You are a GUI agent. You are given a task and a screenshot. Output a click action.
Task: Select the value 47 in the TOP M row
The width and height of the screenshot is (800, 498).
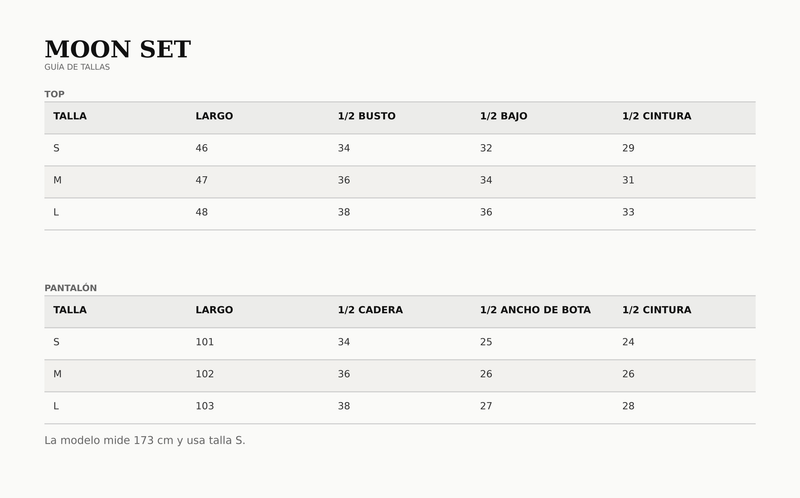202,180
